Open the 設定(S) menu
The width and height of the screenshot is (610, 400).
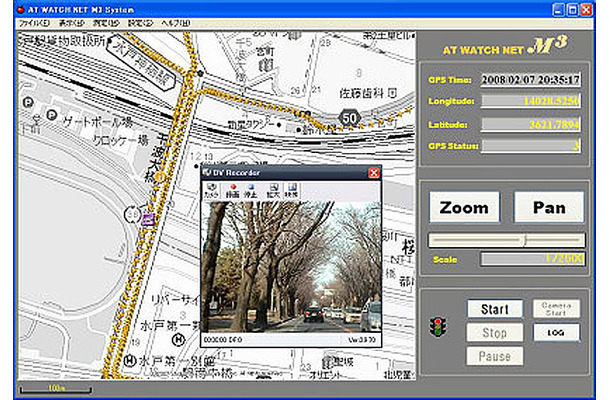(x=140, y=24)
